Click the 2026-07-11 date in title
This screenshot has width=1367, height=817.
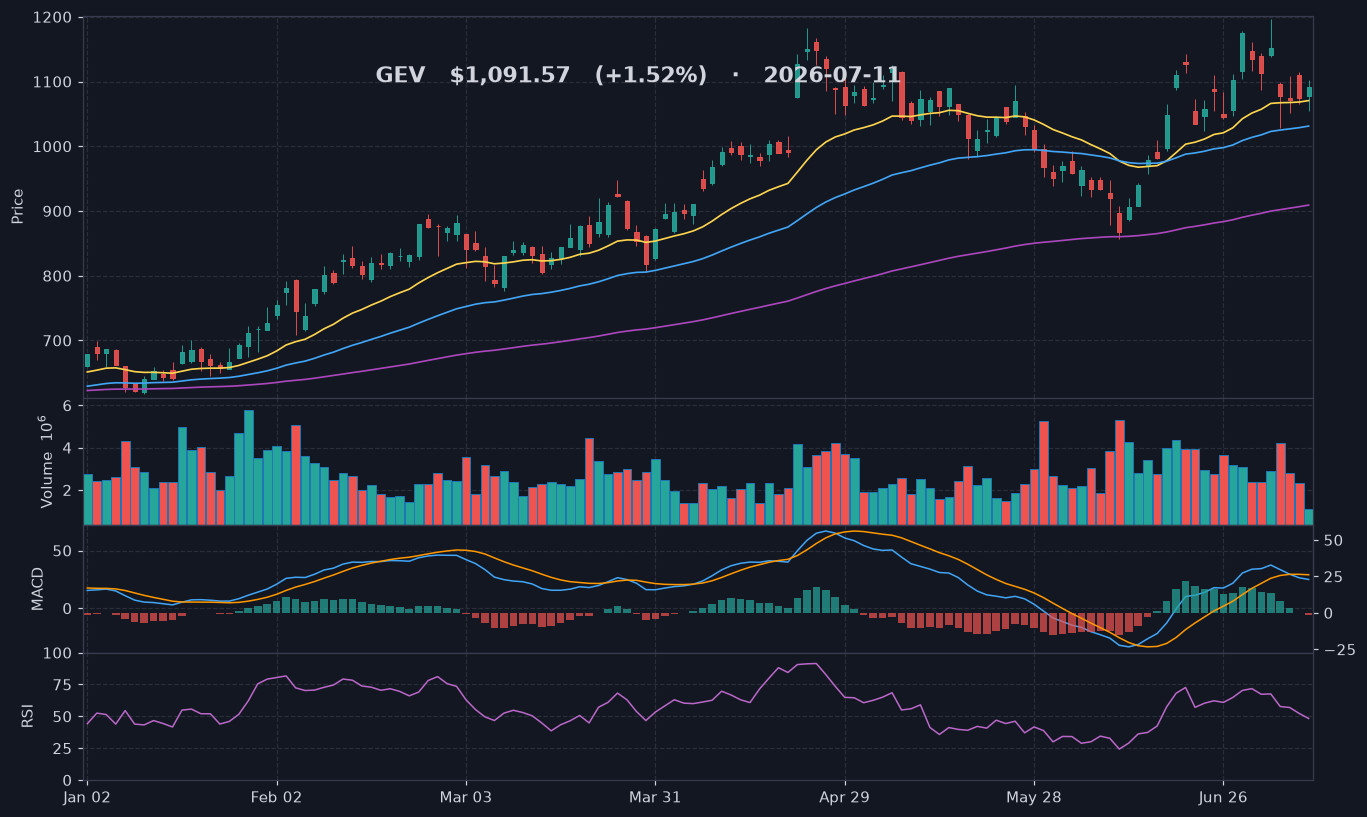832,76
